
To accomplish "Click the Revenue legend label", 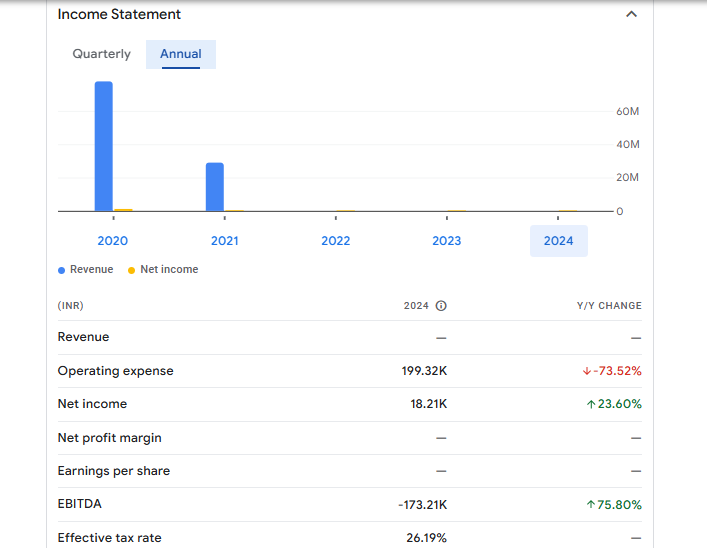I will coord(92,269).
